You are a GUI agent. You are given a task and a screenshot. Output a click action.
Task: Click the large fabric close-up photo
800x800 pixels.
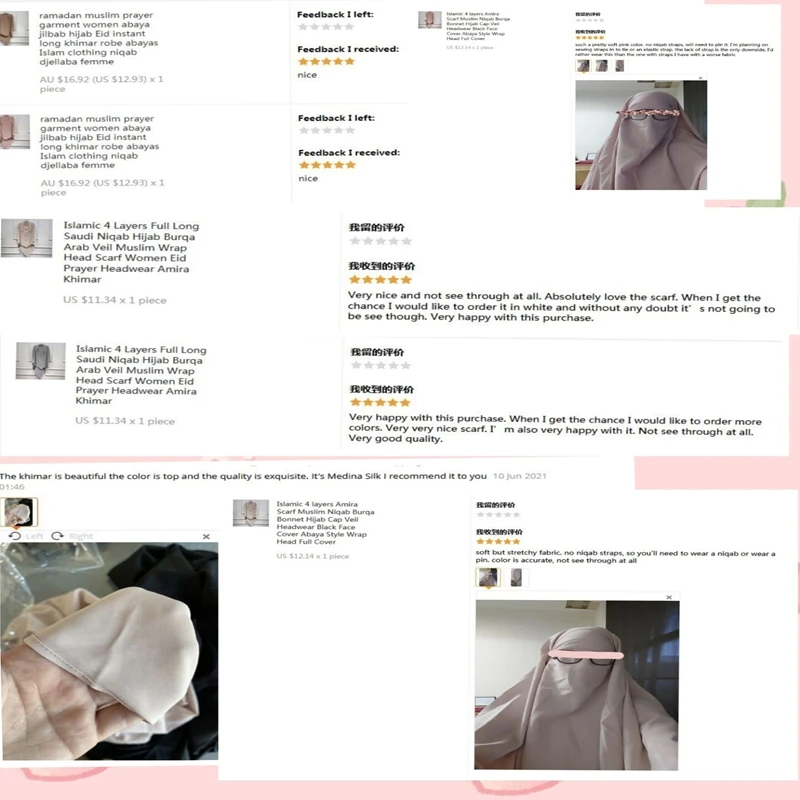click(109, 651)
